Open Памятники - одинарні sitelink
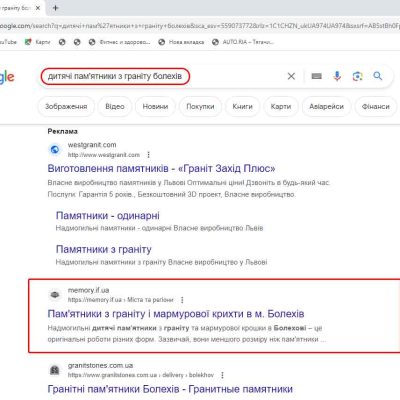 click(107, 216)
